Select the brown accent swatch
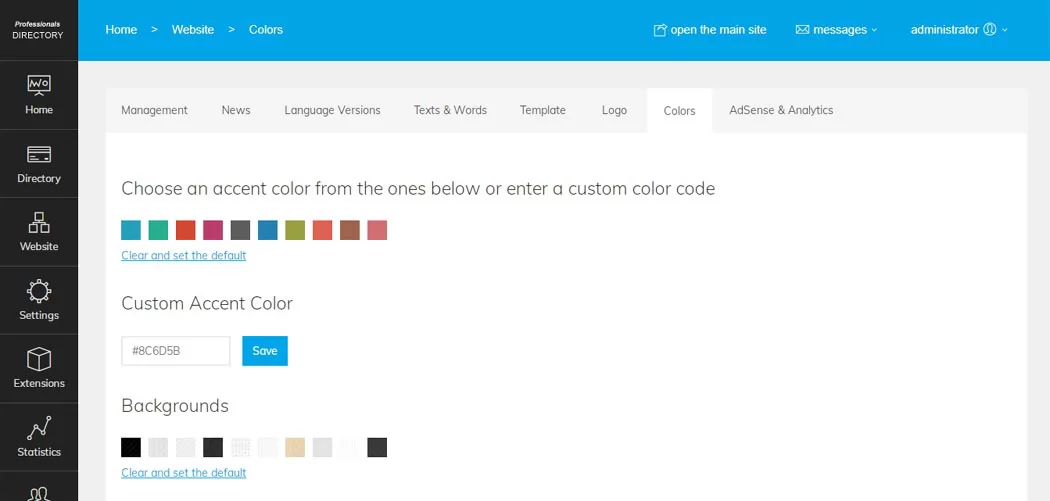 pos(350,230)
